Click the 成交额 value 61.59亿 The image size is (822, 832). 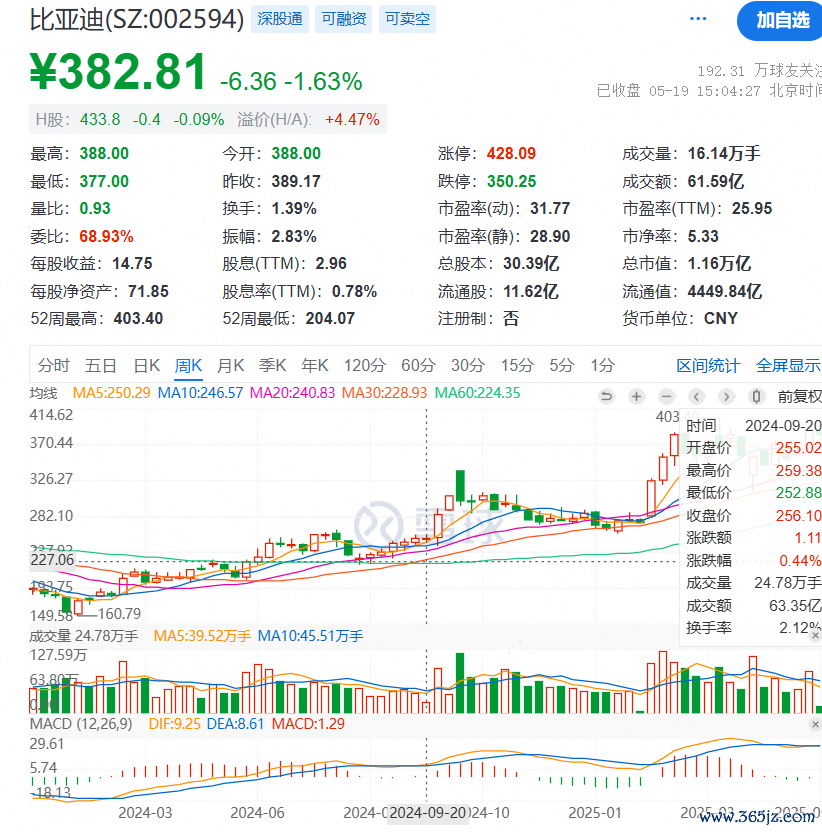coord(715,181)
